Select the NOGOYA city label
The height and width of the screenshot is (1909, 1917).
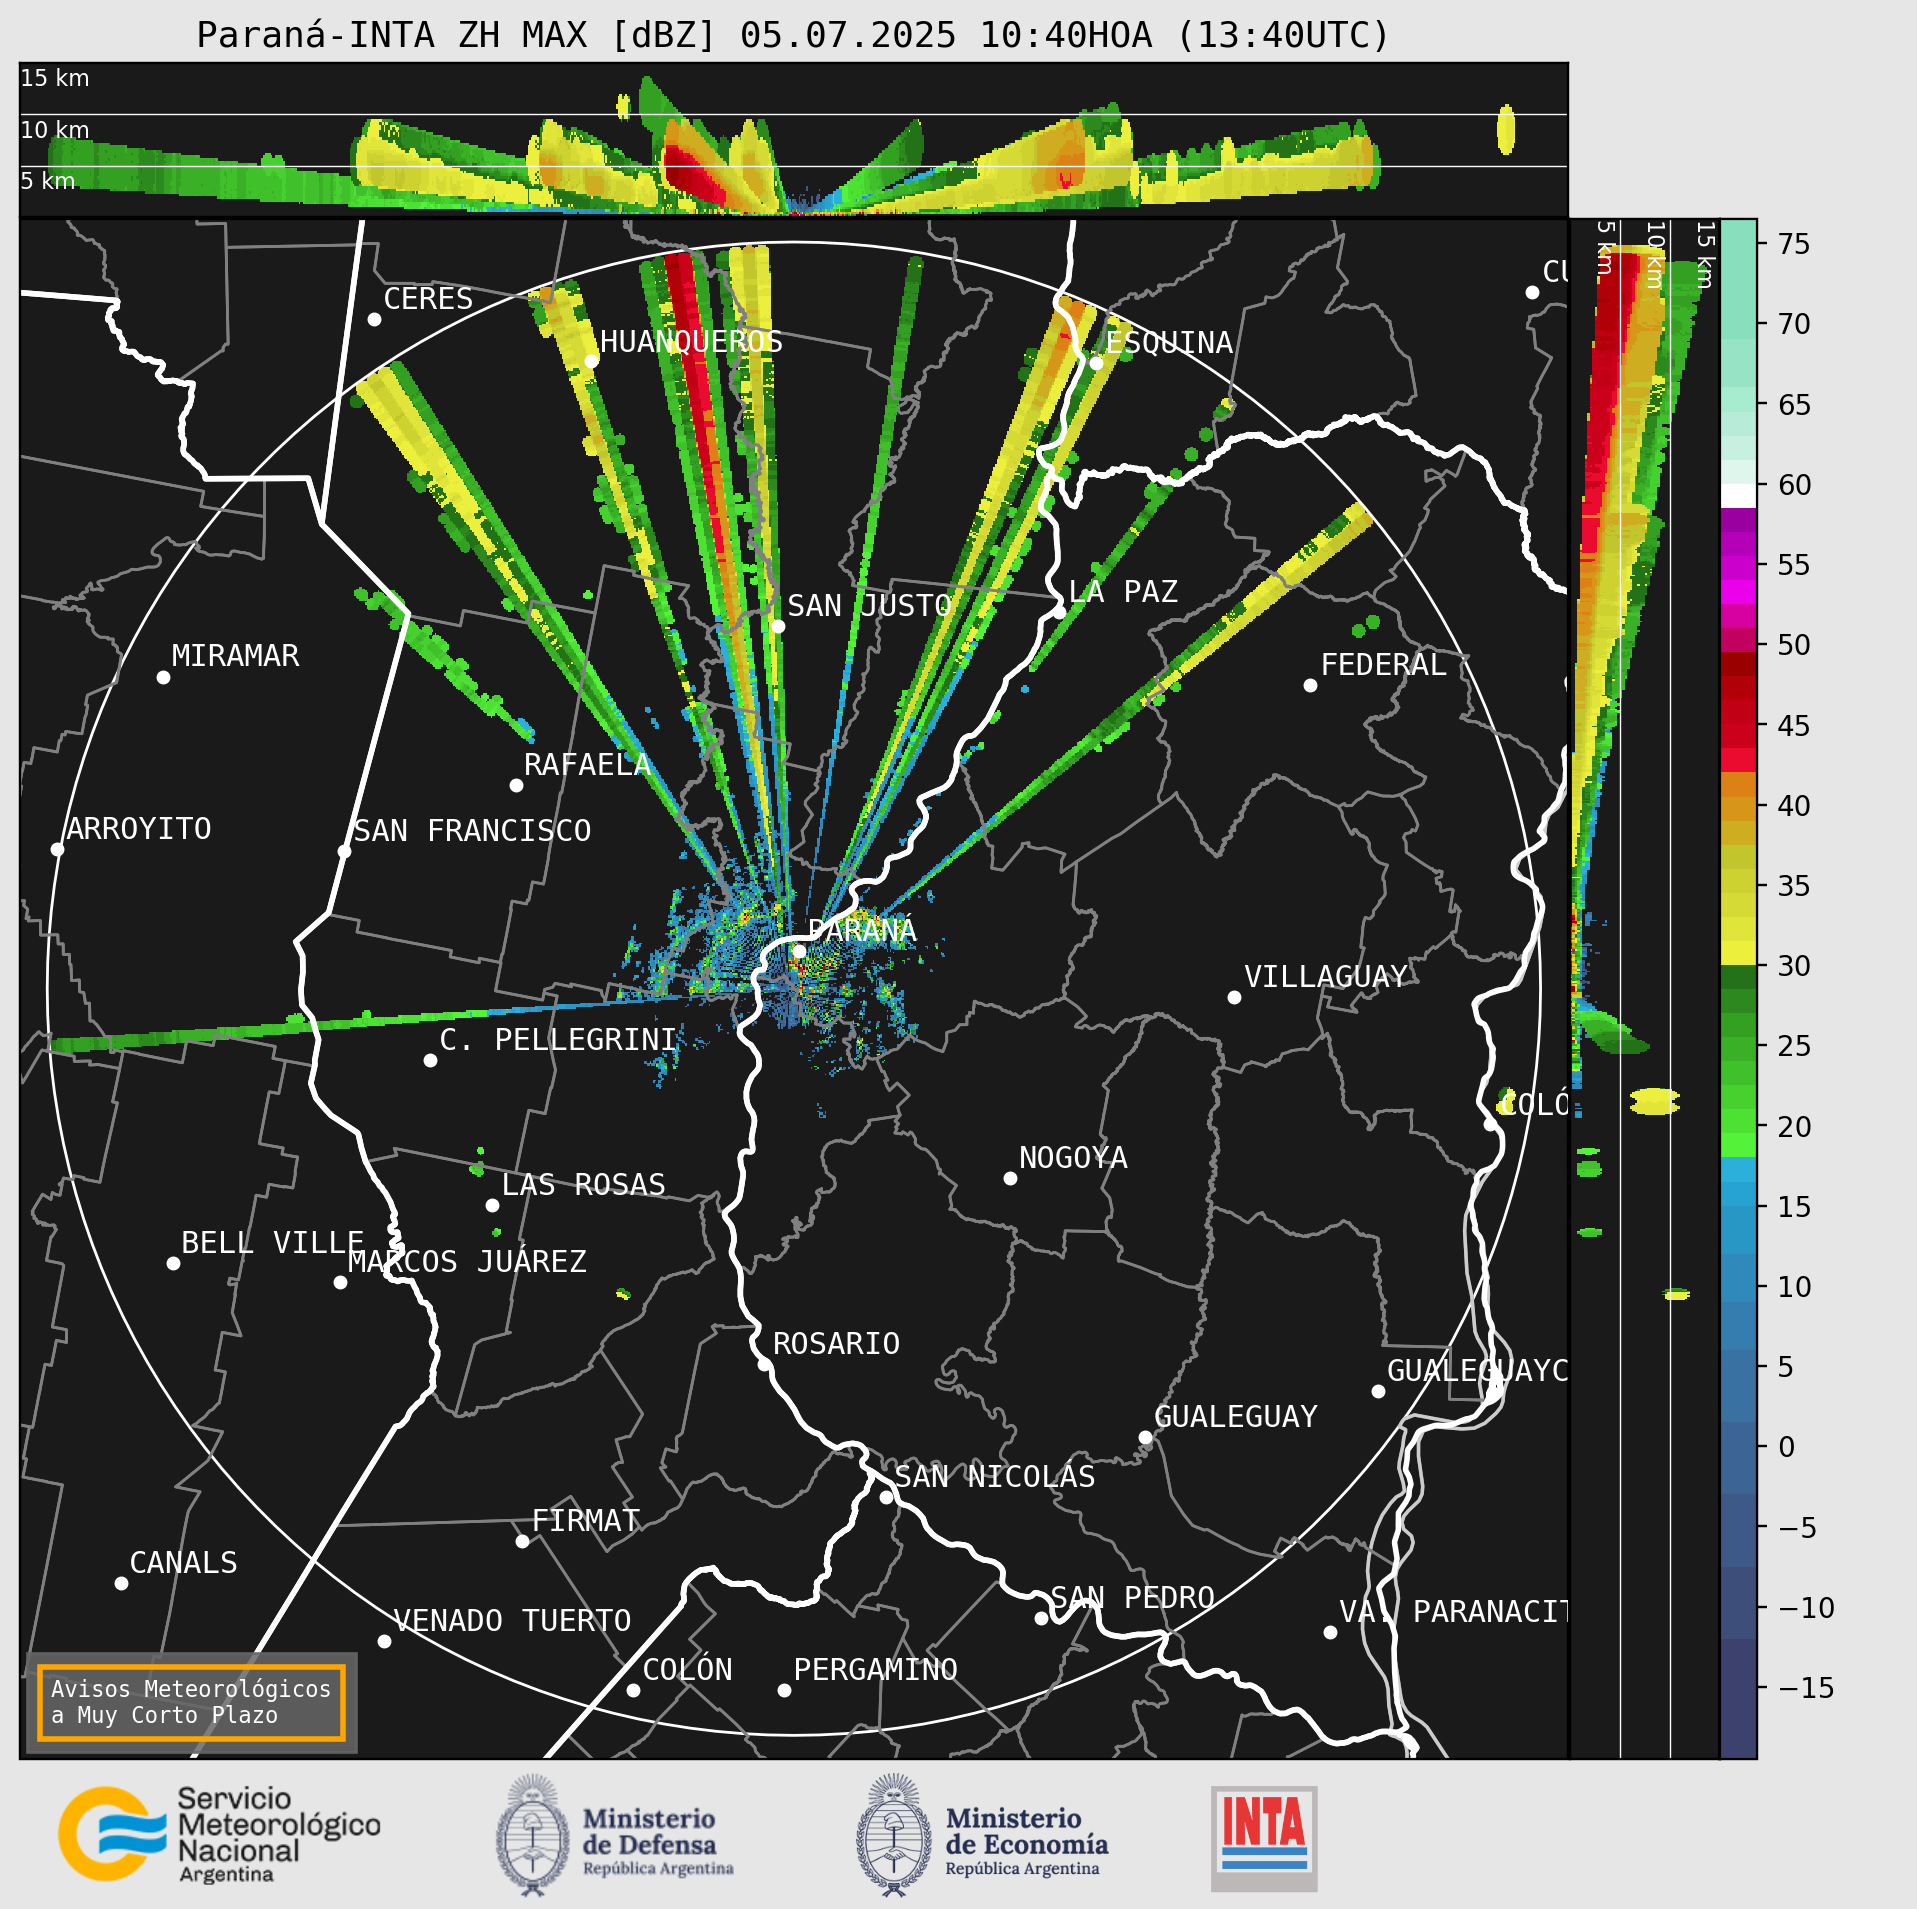(1073, 1157)
